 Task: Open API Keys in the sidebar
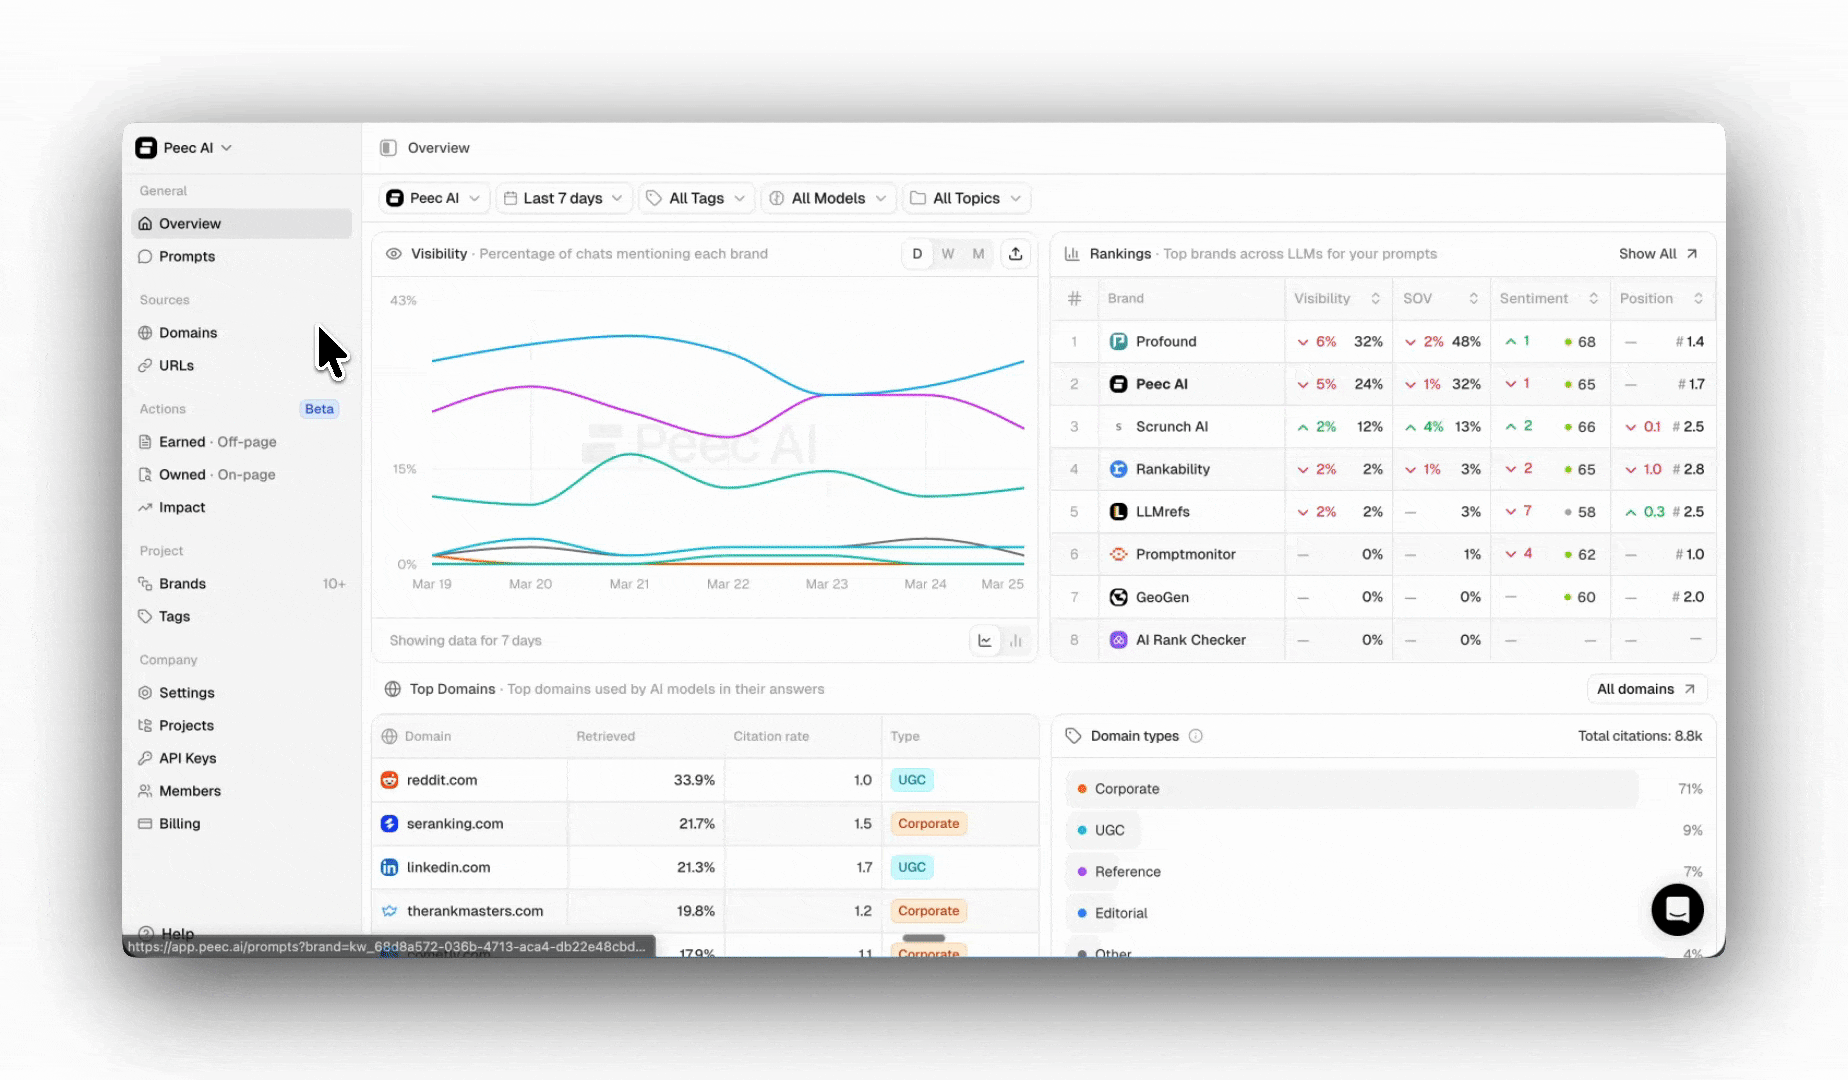[x=242, y=759]
